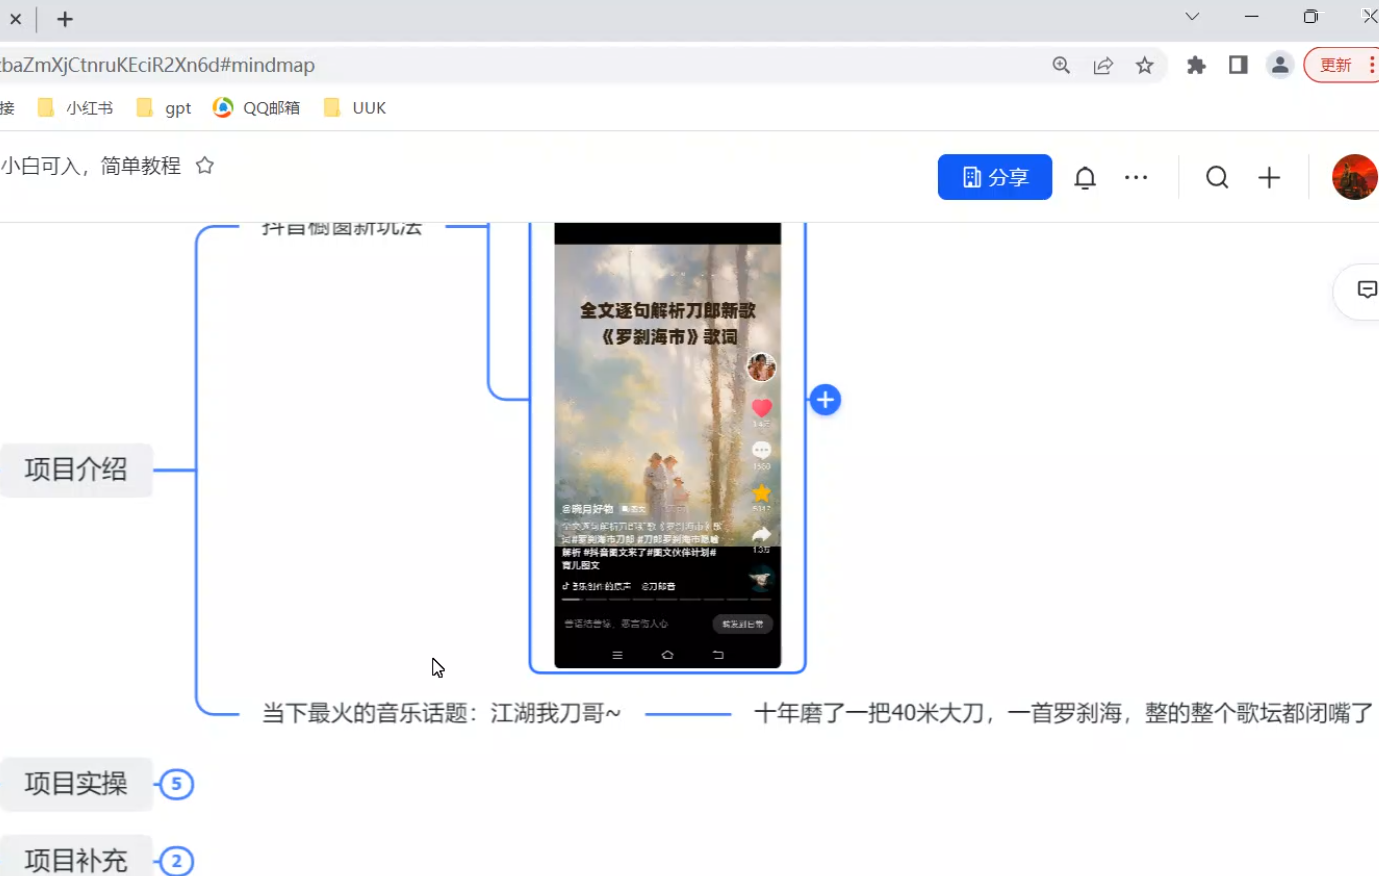Open the gpt bookmark folder
This screenshot has height=876, width=1379.
click(x=164, y=108)
